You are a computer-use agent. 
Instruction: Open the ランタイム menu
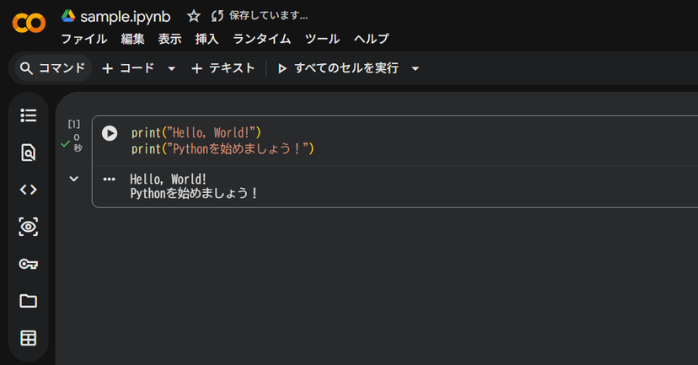coord(262,39)
